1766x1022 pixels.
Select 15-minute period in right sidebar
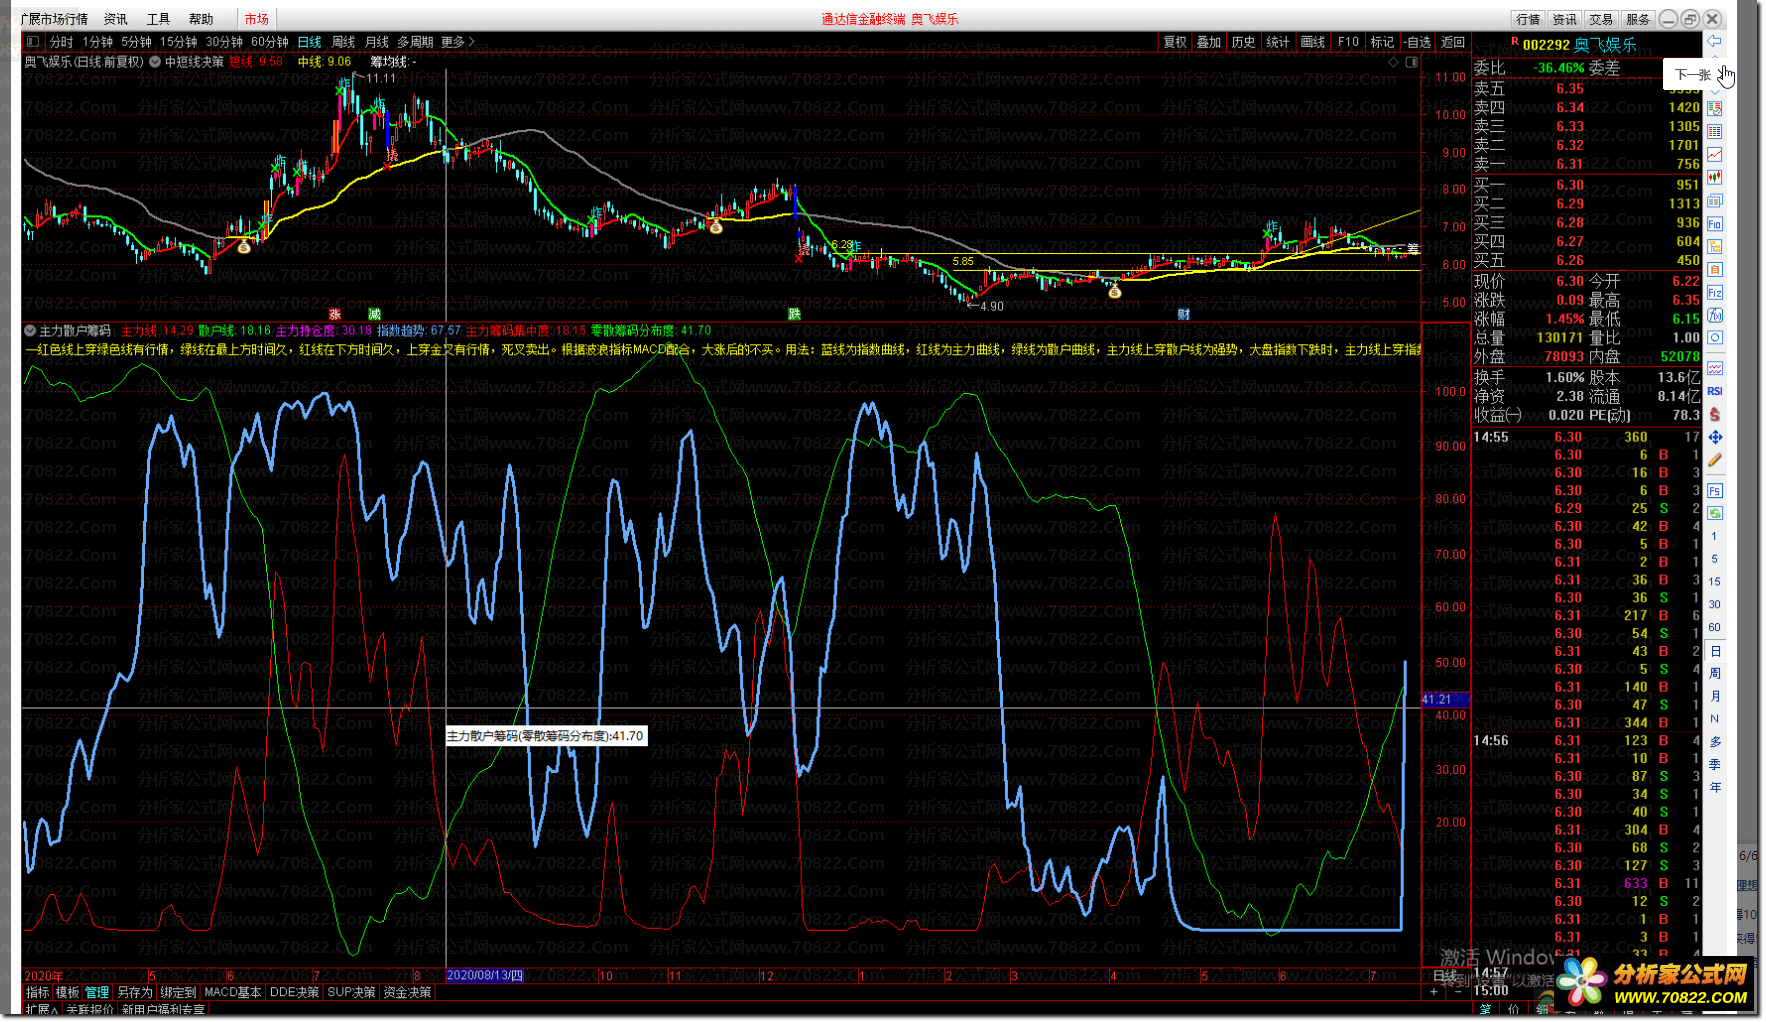(1714, 582)
